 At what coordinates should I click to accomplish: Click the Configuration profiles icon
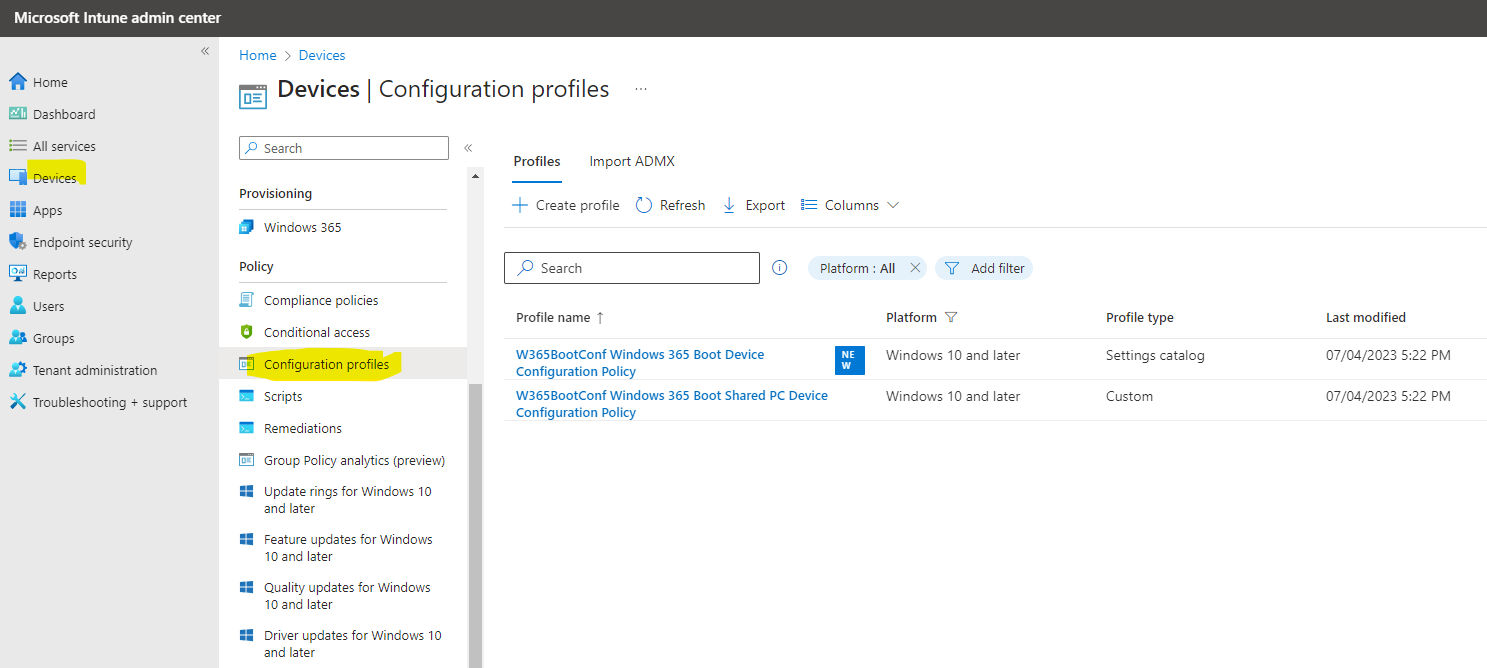[x=247, y=364]
